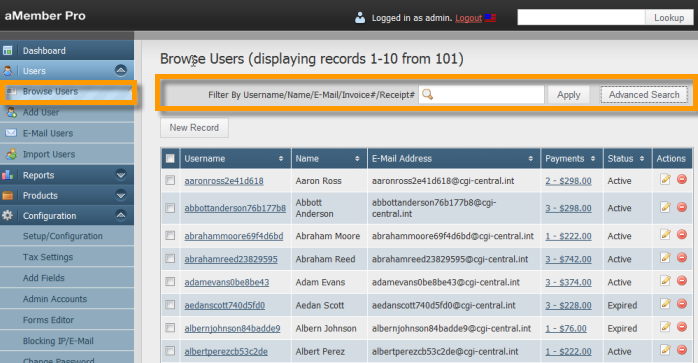Click the Products box icon
The image size is (698, 363).
(x=8, y=195)
